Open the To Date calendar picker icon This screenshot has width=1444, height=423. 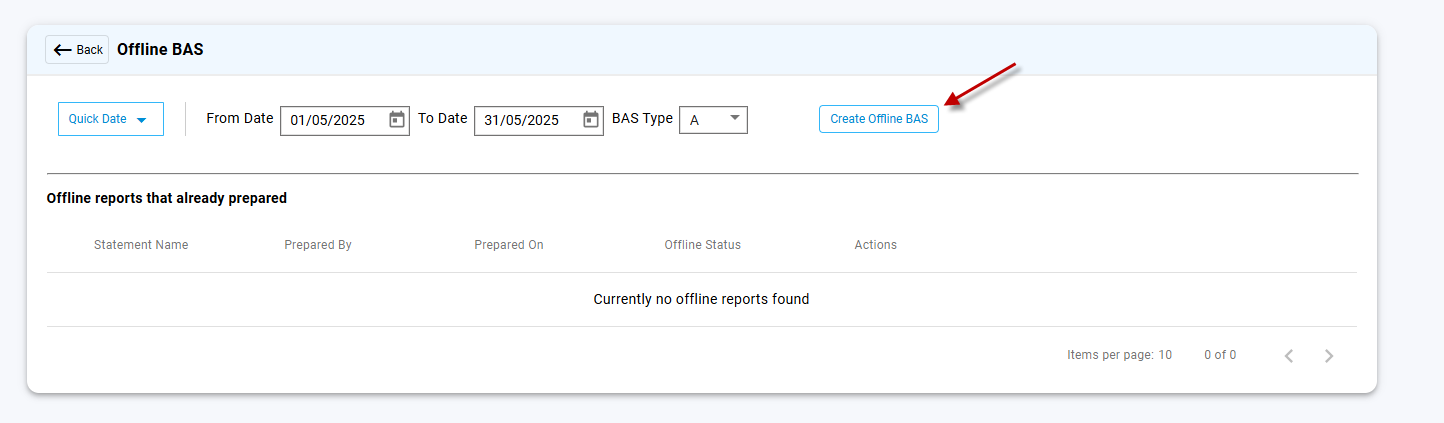[x=591, y=119]
